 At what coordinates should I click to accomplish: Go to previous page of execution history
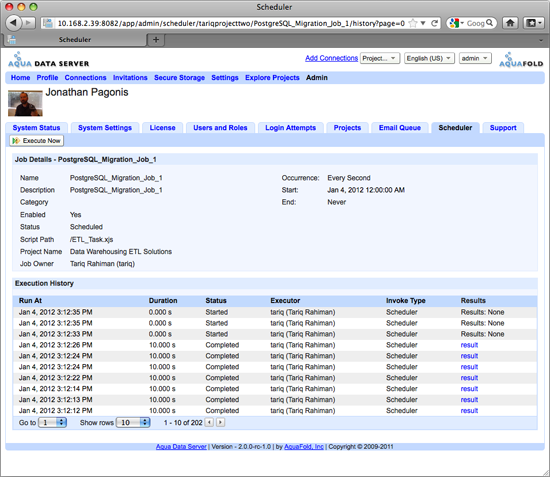pos(209,422)
